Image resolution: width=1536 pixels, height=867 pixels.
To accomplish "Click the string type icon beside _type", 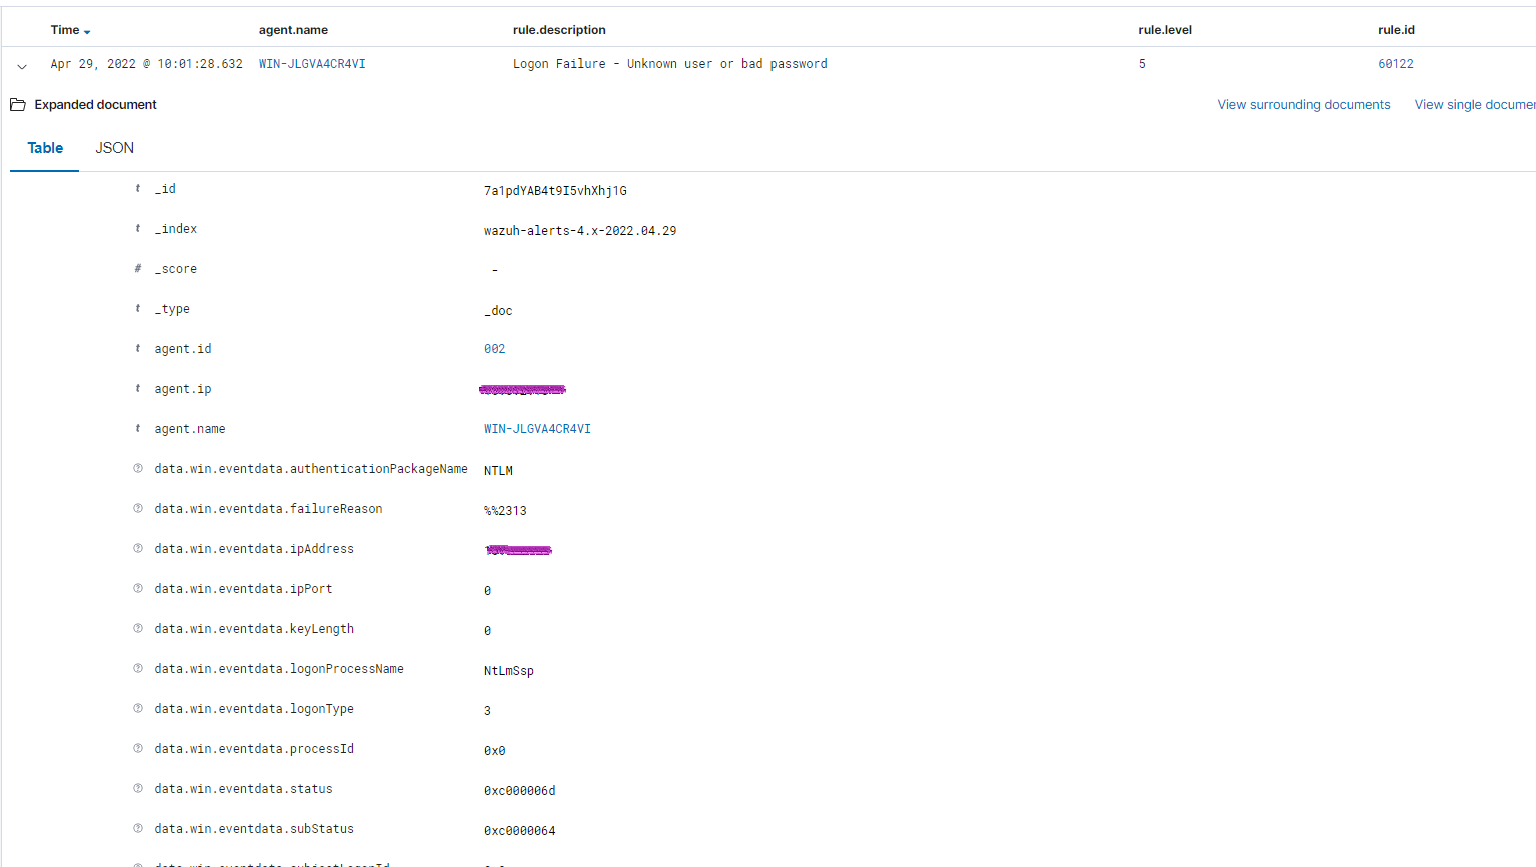I will [x=137, y=308].
